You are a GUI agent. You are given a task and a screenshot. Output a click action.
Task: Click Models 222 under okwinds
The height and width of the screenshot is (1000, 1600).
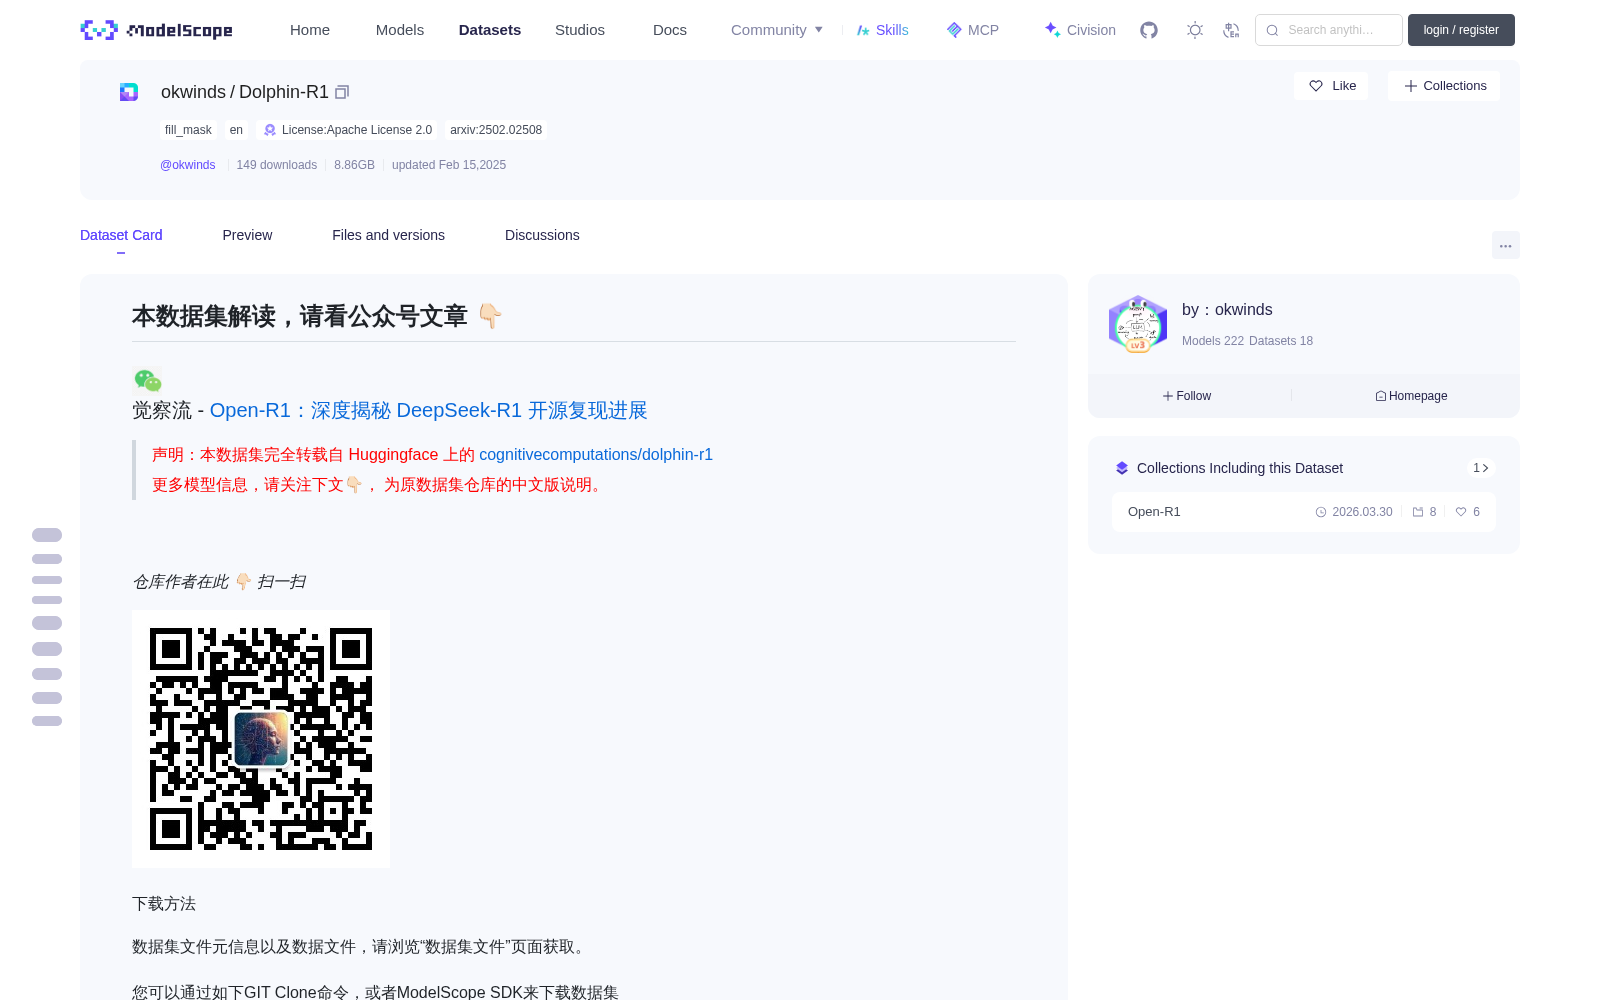[x=1213, y=341]
